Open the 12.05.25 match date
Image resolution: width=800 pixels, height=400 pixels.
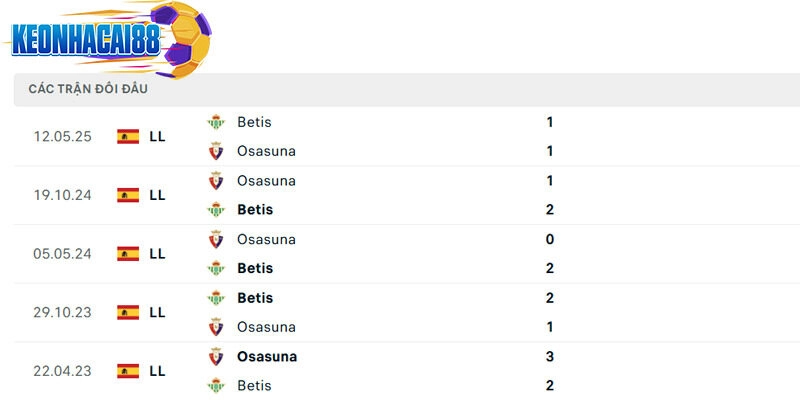tap(62, 137)
